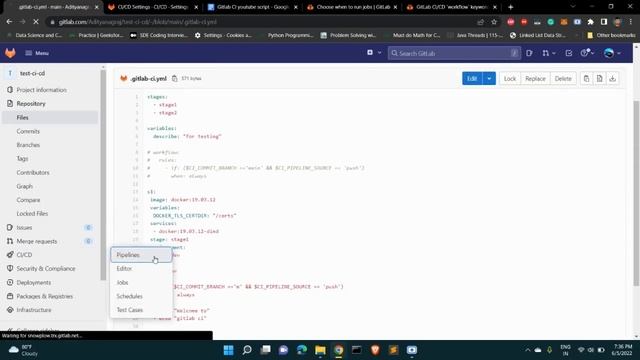Download file icon
Image resolution: width=640 pixels, height=360 pixels.
(x=613, y=78)
